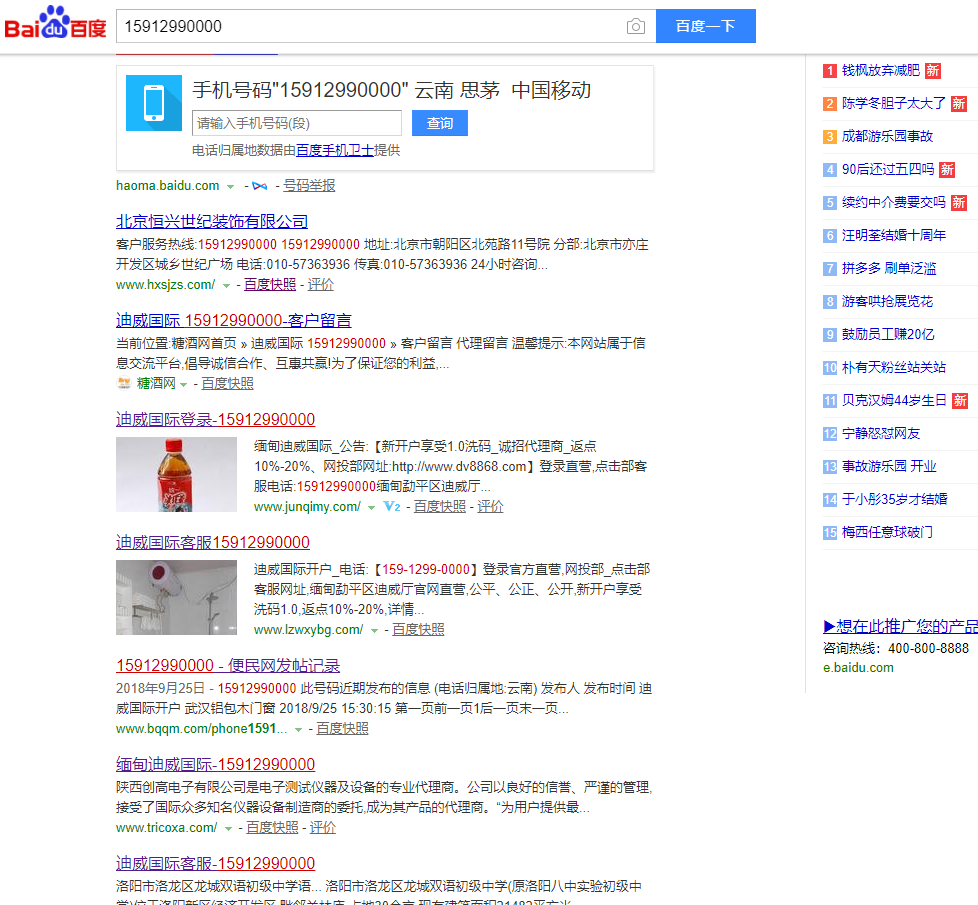Click the rank 3 number badge

tap(830, 137)
